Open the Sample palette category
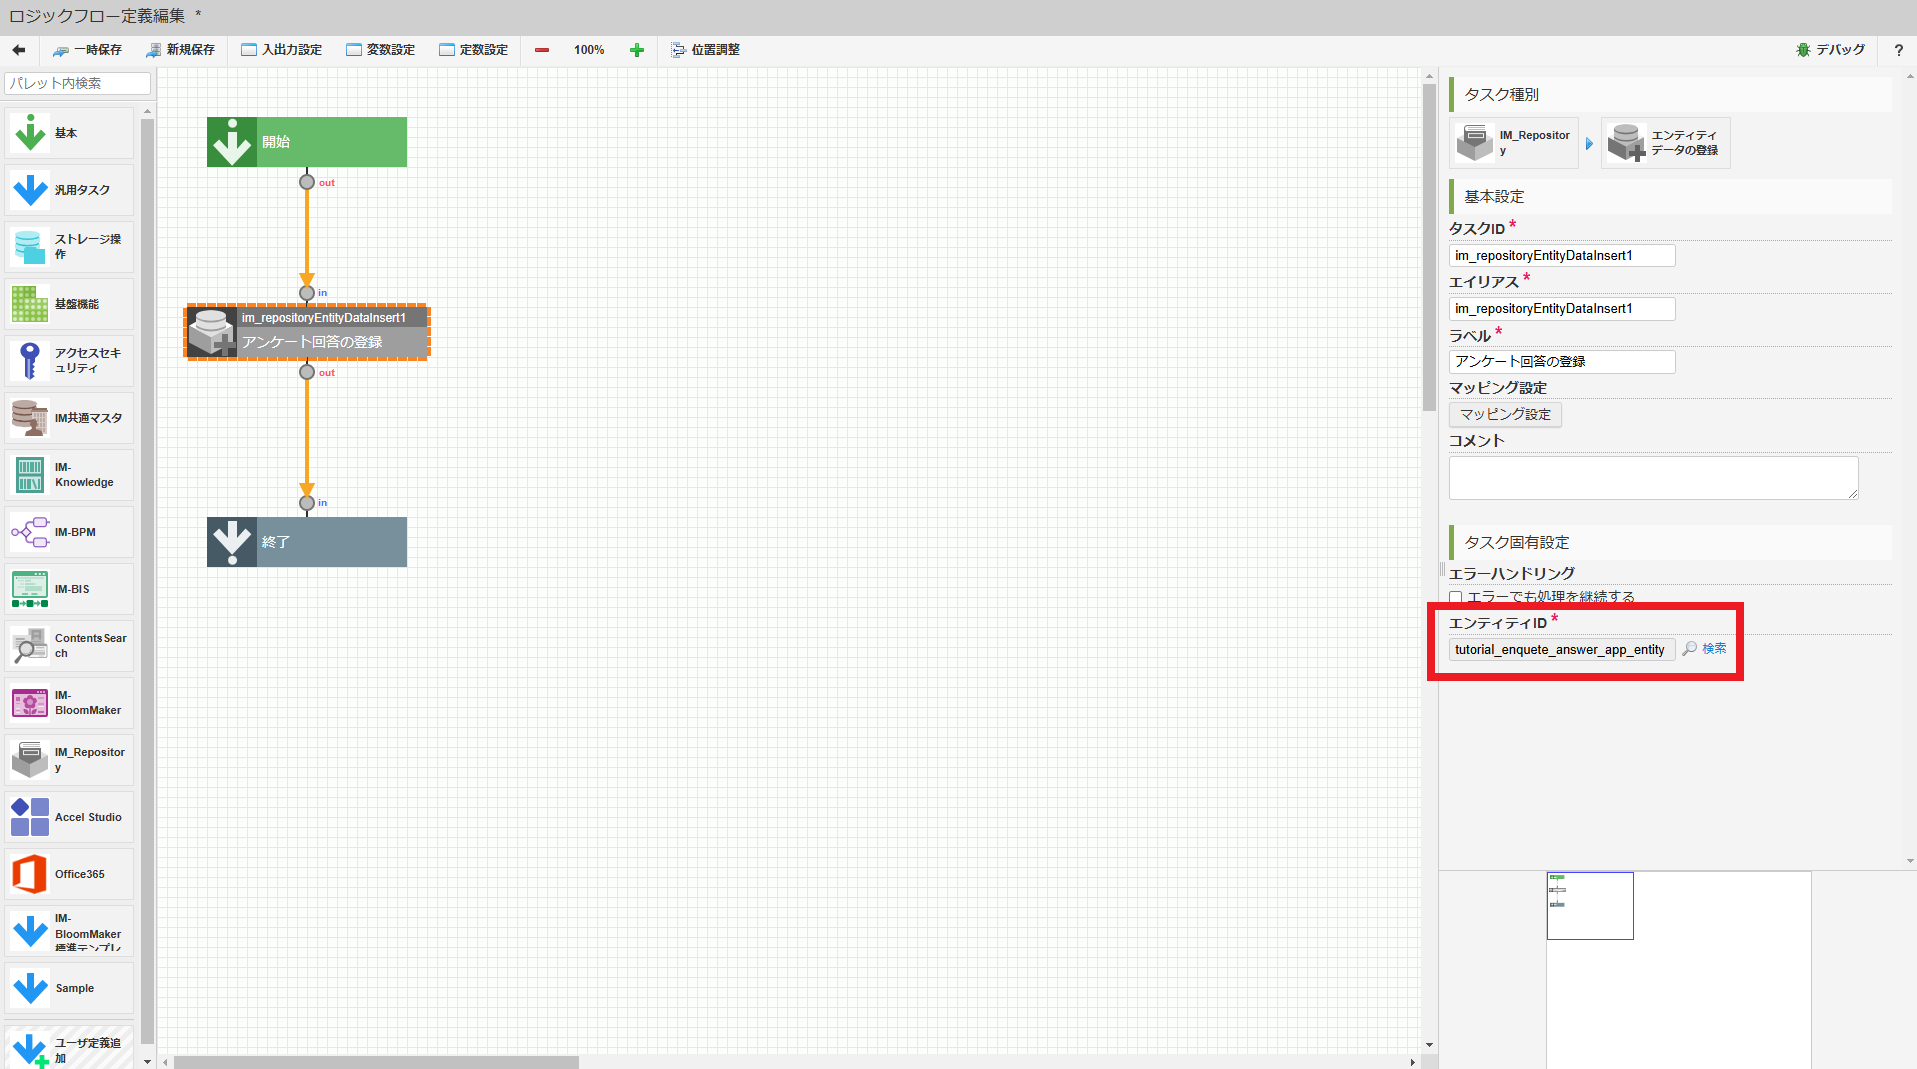The image size is (1917, 1069). click(x=68, y=988)
